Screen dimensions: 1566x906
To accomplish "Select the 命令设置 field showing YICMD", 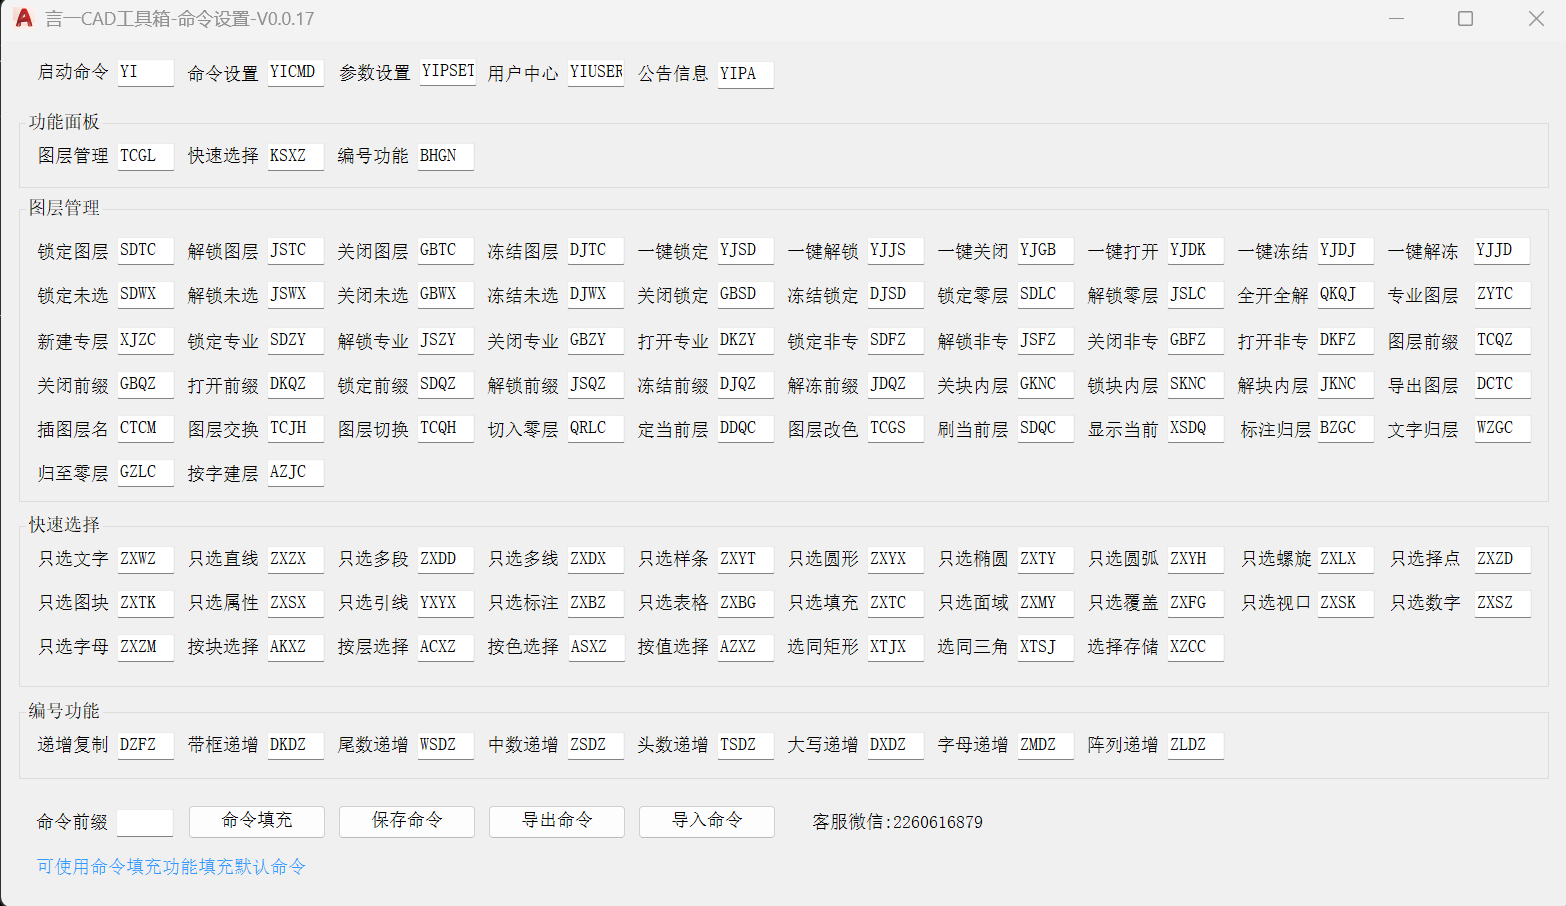I will pyautogui.click(x=295, y=73).
